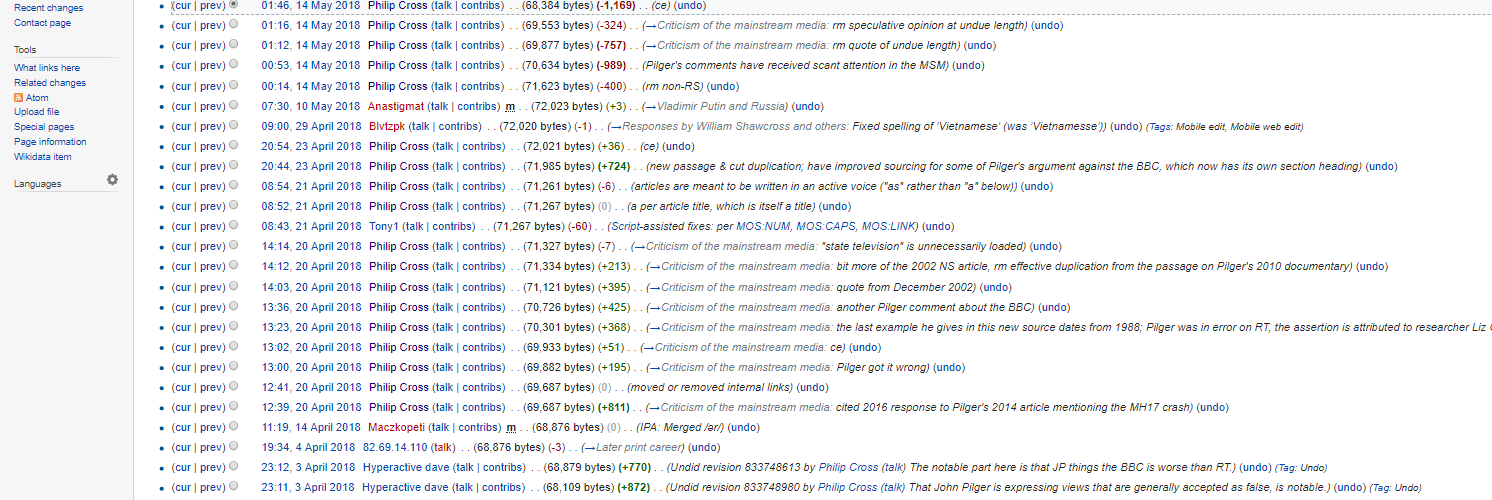Screen dimensions: 1492x500
Task: Open Maczkopeti user page link
Action: (396, 428)
